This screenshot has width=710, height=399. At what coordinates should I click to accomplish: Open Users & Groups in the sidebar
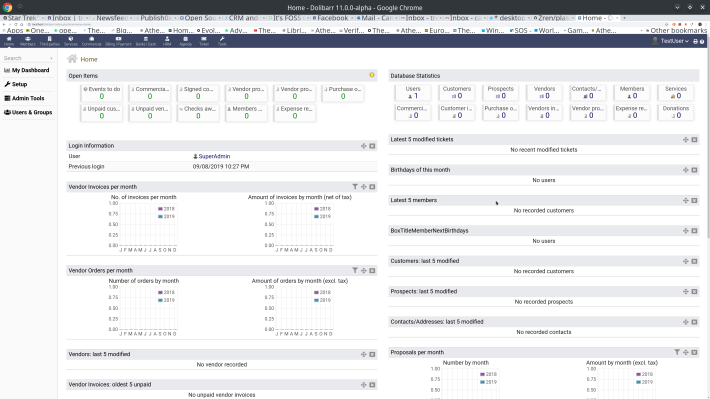click(28, 112)
